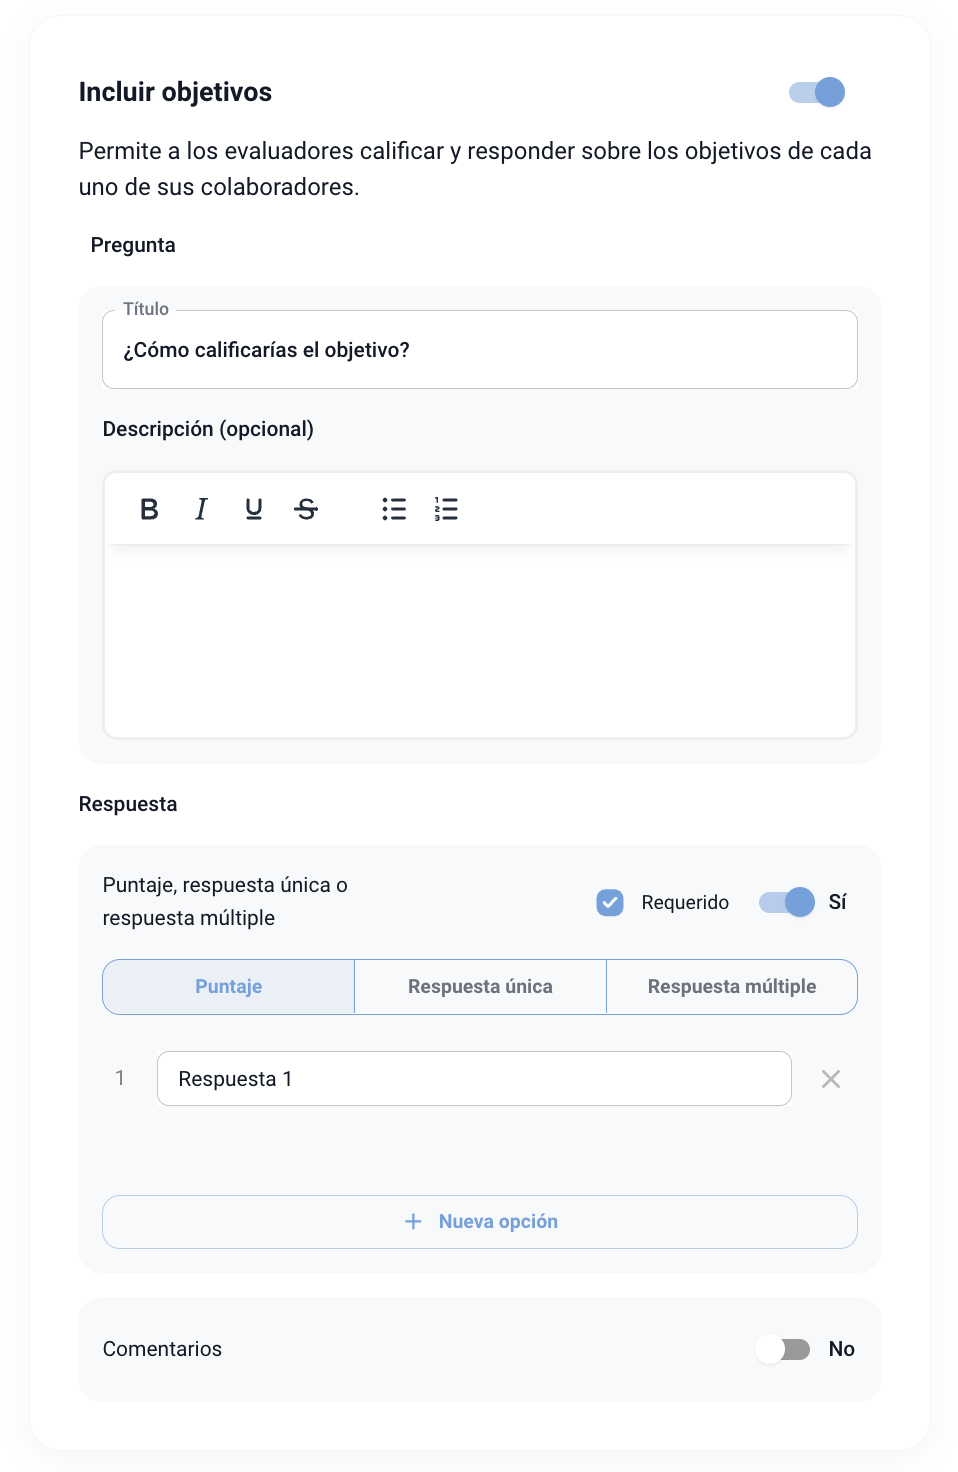Add an option with Nueva opción button

pos(480,1222)
